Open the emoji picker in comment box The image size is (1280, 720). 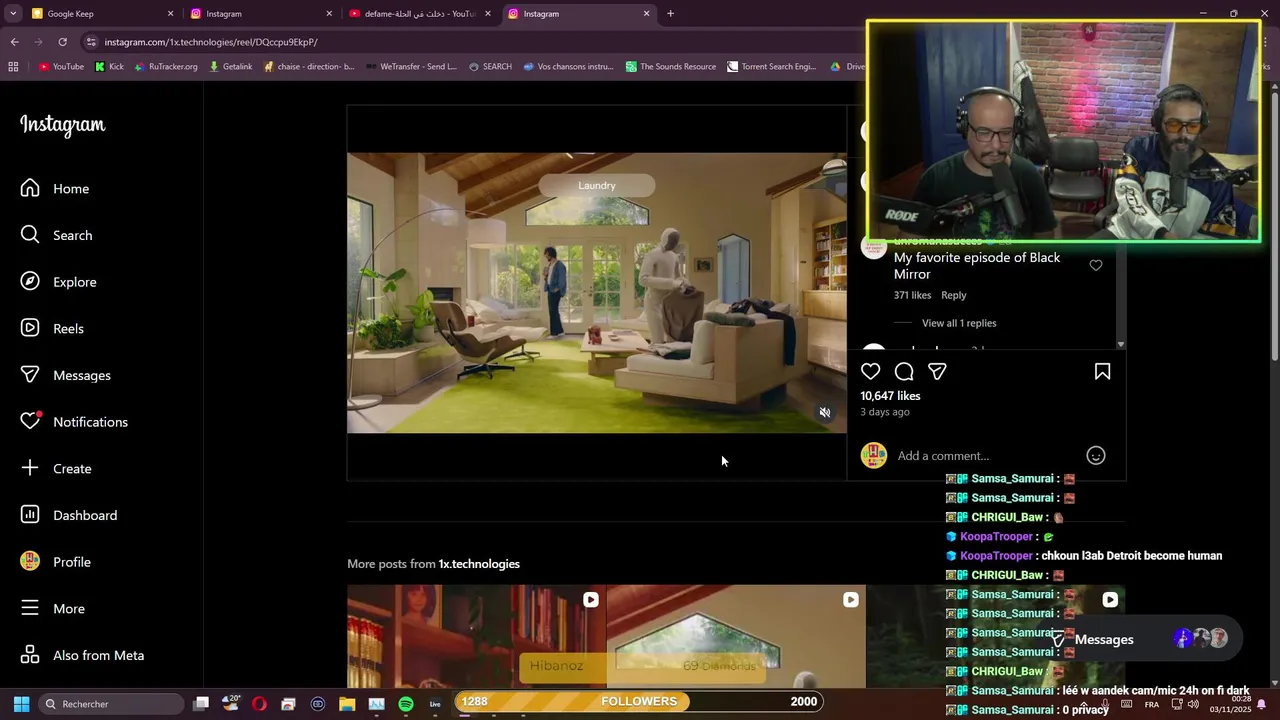[1096, 456]
